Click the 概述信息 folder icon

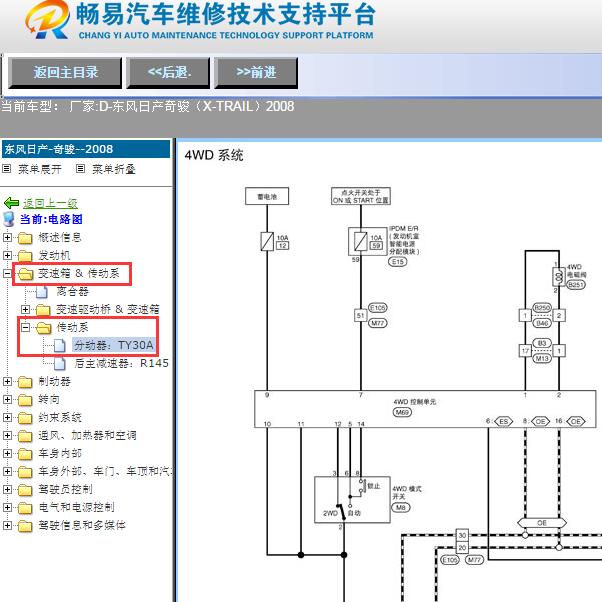click(x=25, y=238)
